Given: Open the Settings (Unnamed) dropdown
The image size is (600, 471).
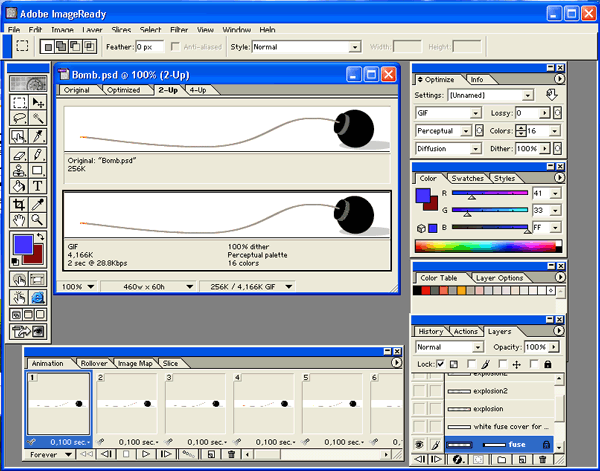Looking at the screenshot, I should [x=491, y=95].
